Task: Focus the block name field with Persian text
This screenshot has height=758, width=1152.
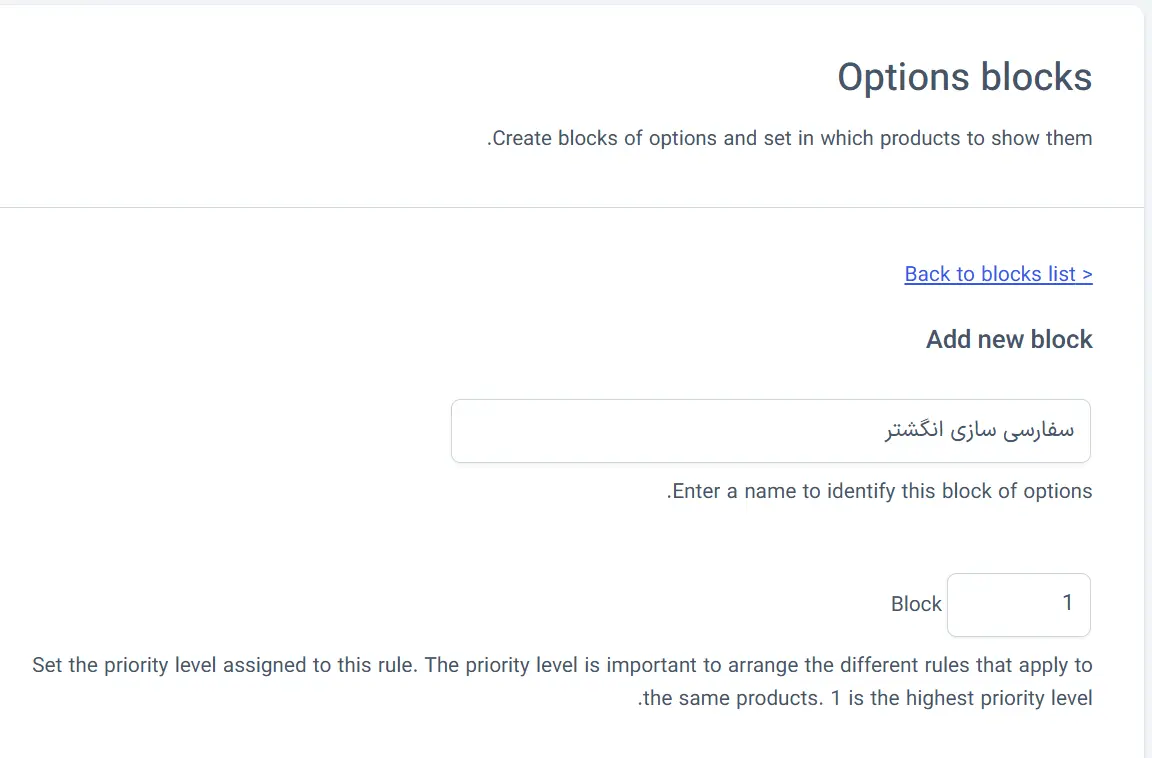Action: coord(771,431)
